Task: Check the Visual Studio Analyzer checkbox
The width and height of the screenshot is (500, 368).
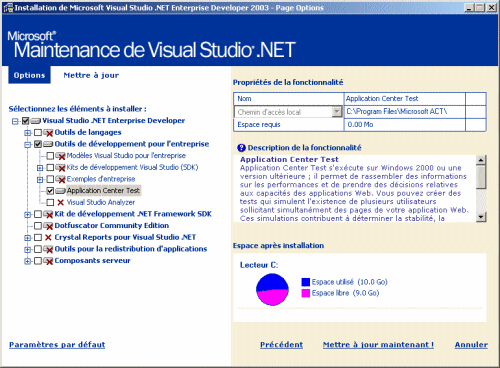Action: coord(50,202)
